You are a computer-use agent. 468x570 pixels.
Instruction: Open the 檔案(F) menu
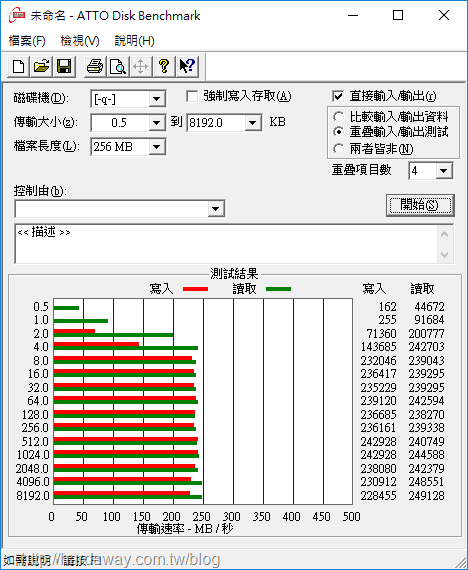coord(27,41)
